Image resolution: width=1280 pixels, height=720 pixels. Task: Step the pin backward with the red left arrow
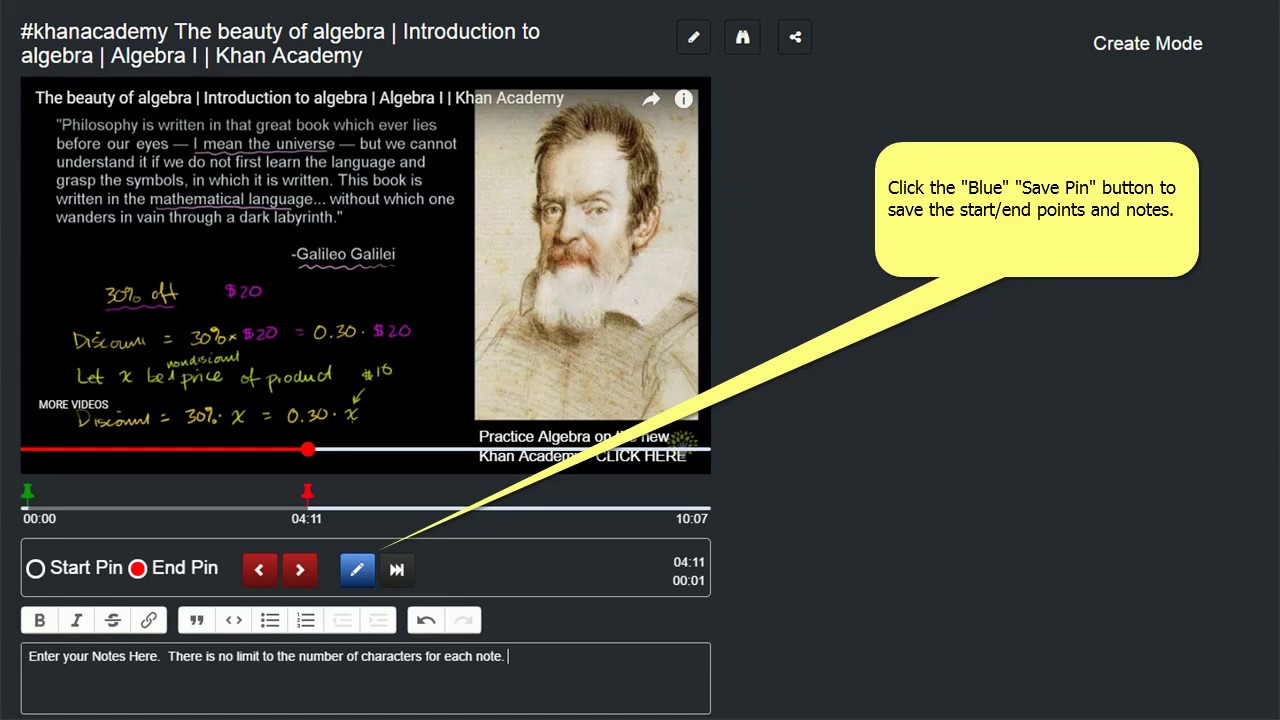click(x=259, y=569)
